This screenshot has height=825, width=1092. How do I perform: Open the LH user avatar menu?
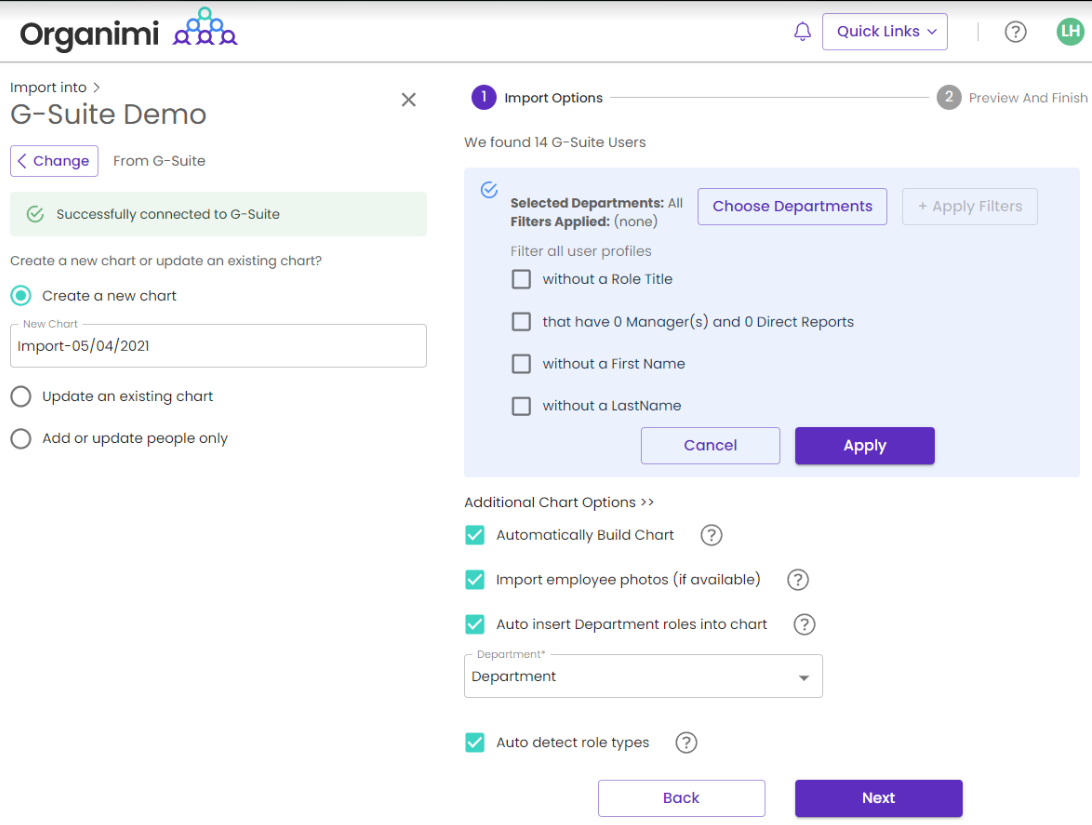(x=1070, y=32)
